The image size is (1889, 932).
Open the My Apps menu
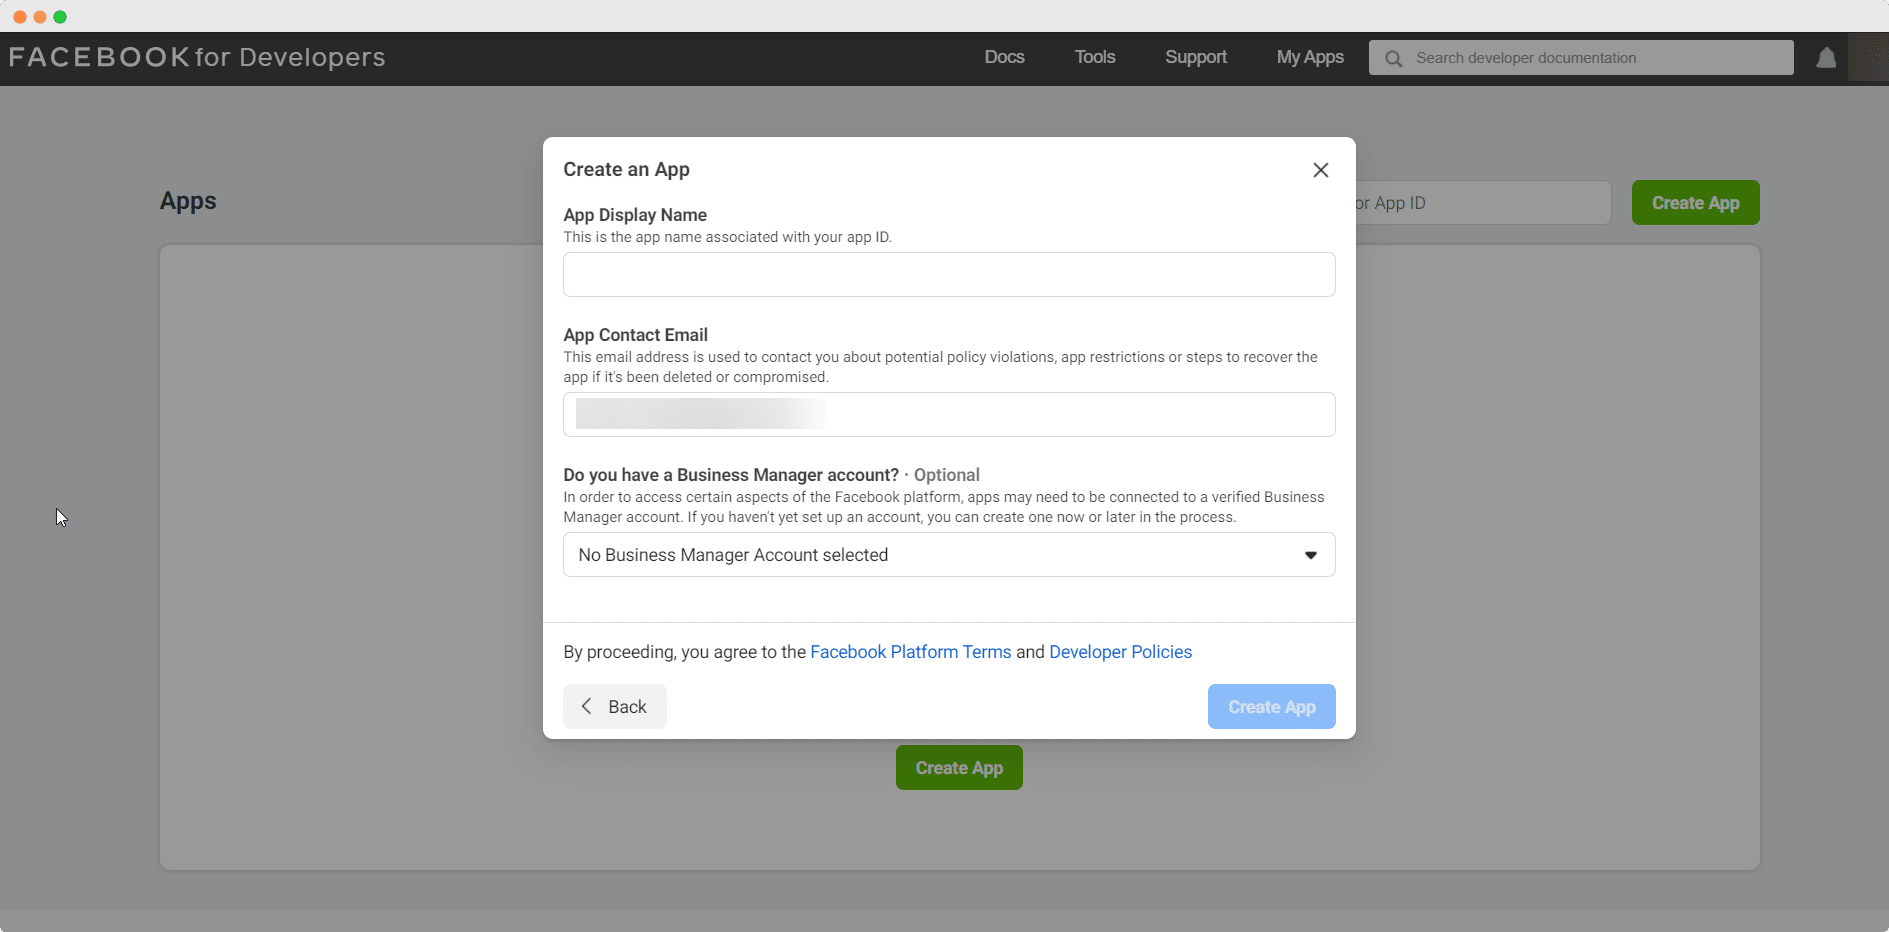click(1310, 57)
